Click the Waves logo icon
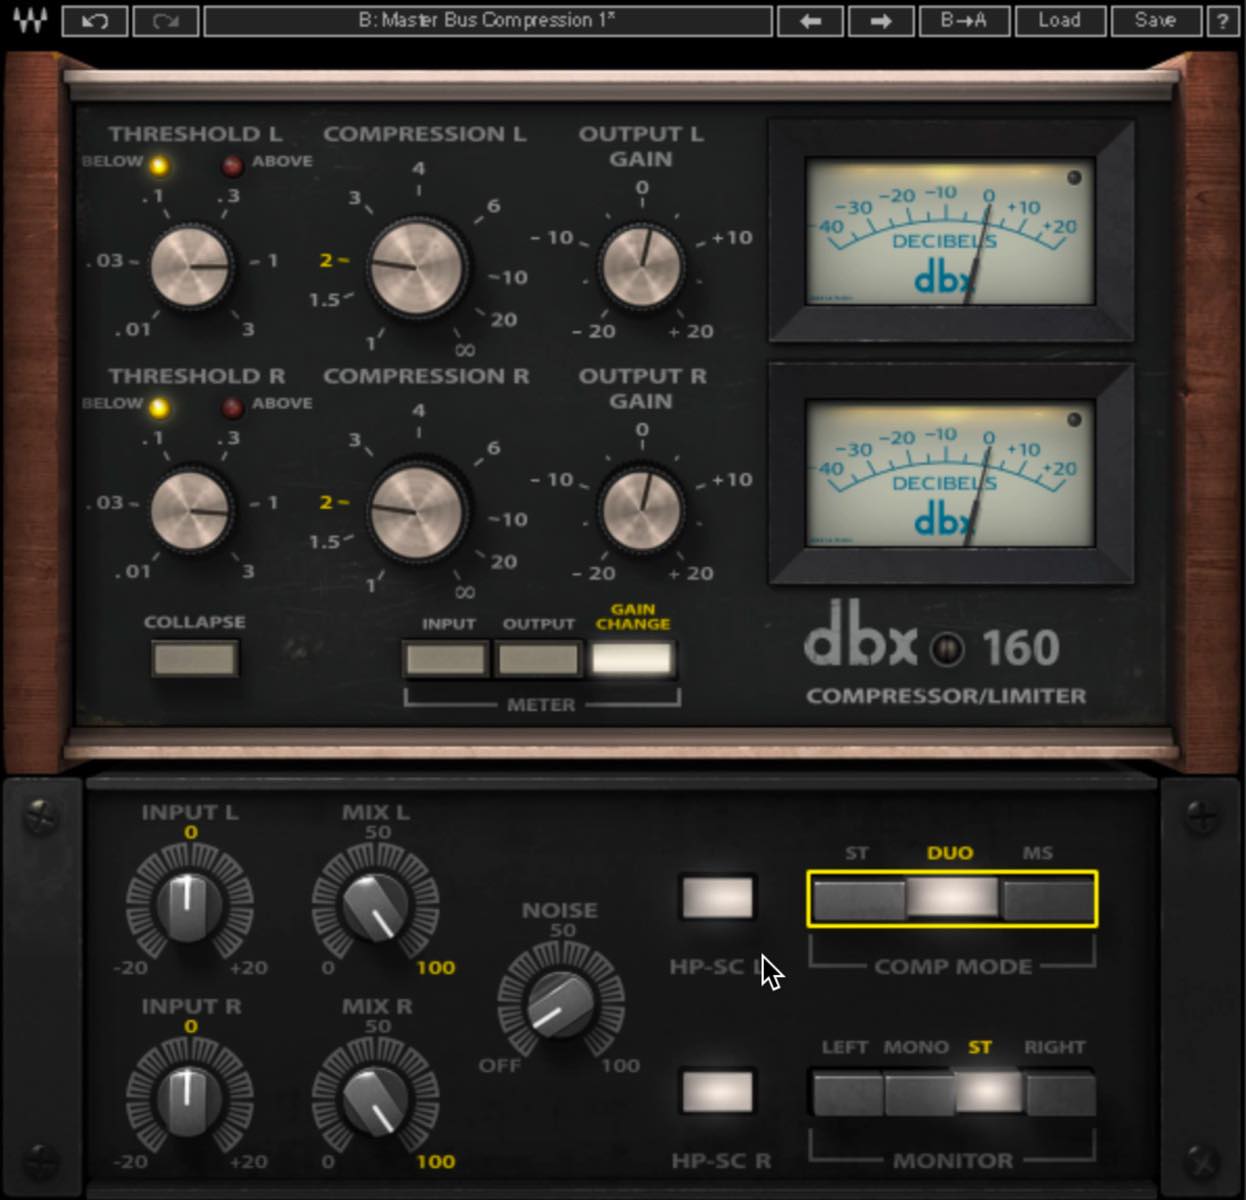The height and width of the screenshot is (1200, 1246). [x=30, y=19]
